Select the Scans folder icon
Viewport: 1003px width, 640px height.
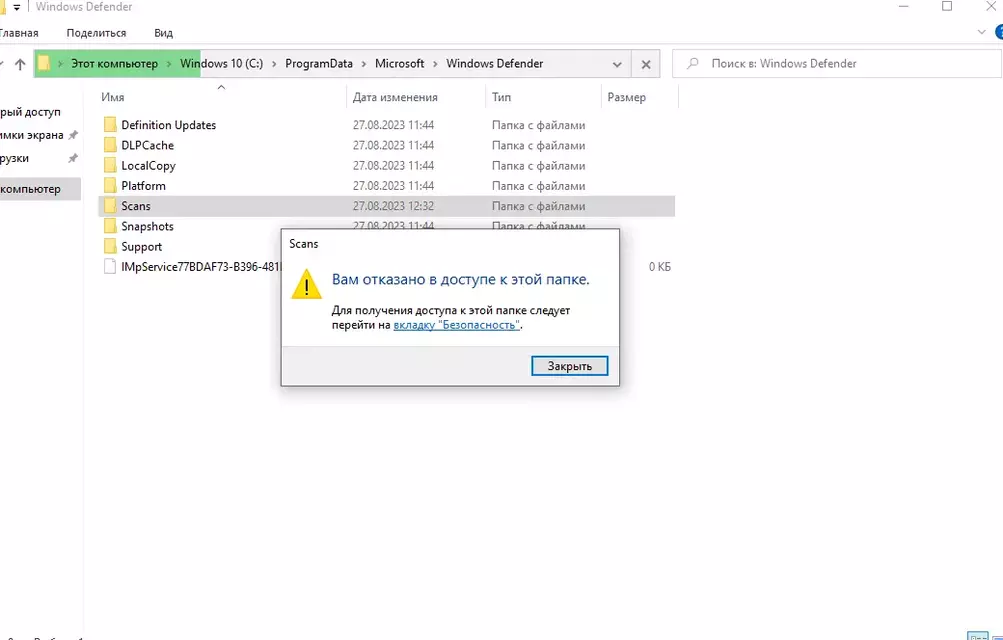pyautogui.click(x=110, y=206)
